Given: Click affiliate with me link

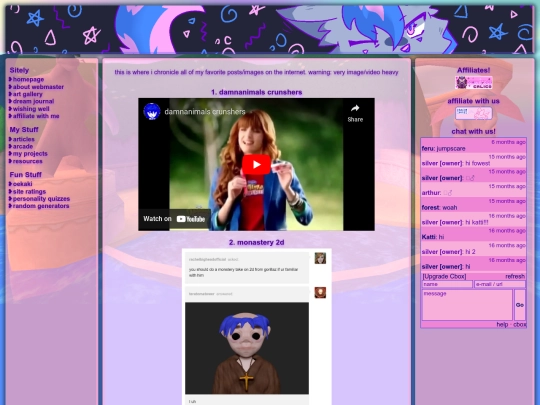Looking at the screenshot, I should [36, 116].
